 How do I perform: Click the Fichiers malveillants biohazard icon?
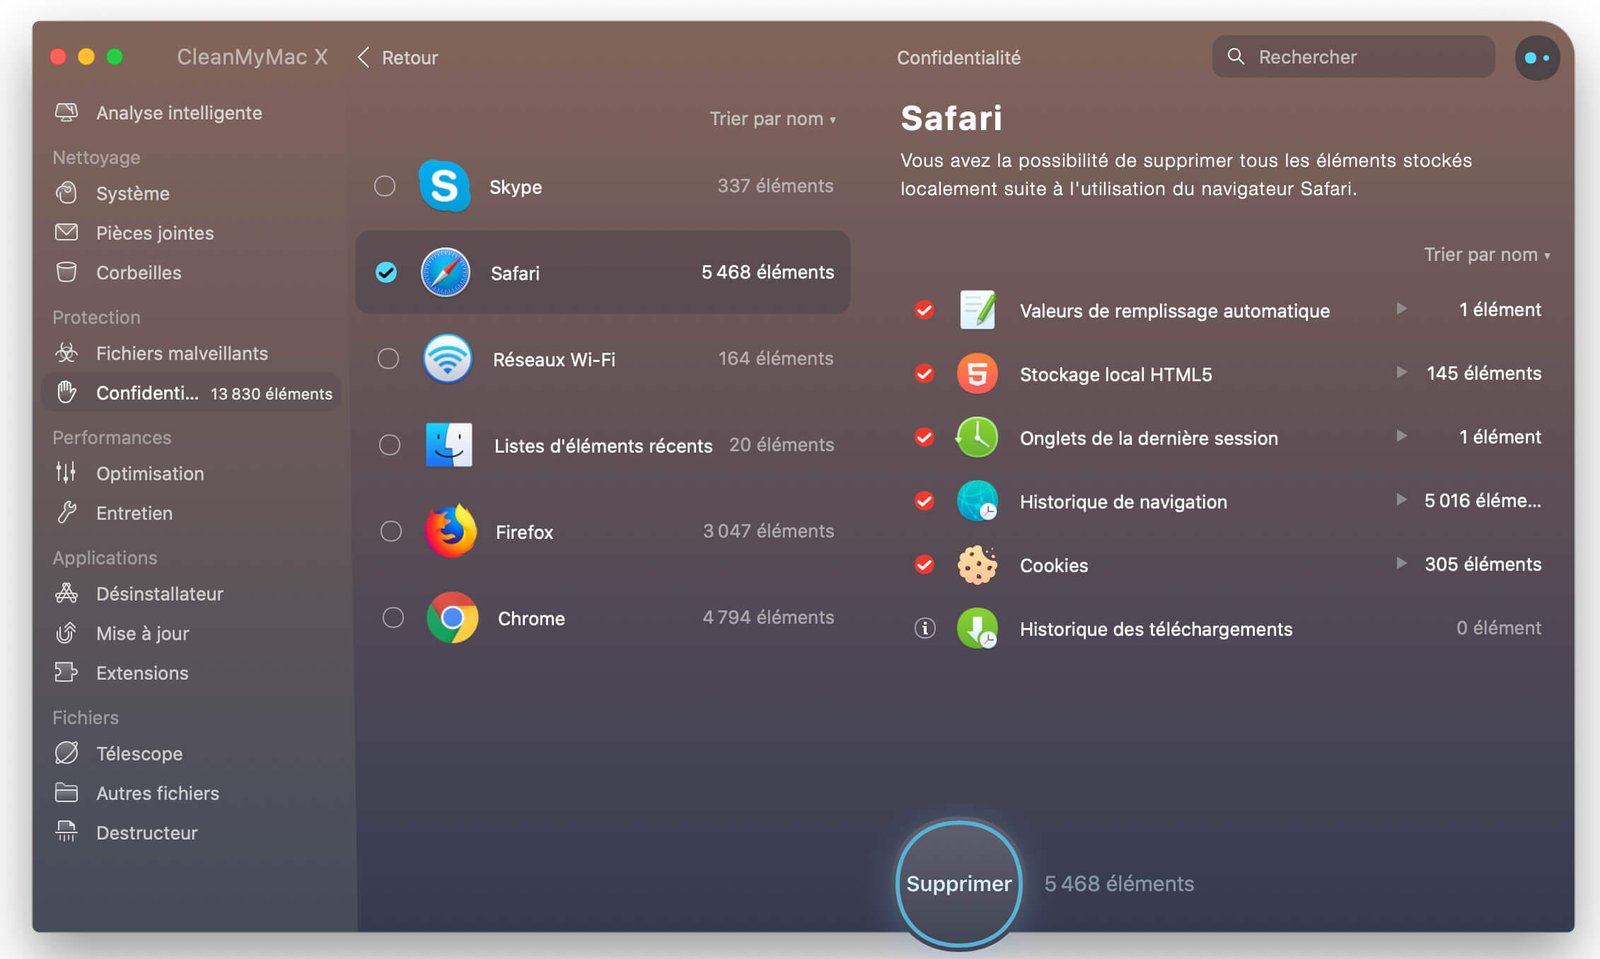(x=66, y=353)
